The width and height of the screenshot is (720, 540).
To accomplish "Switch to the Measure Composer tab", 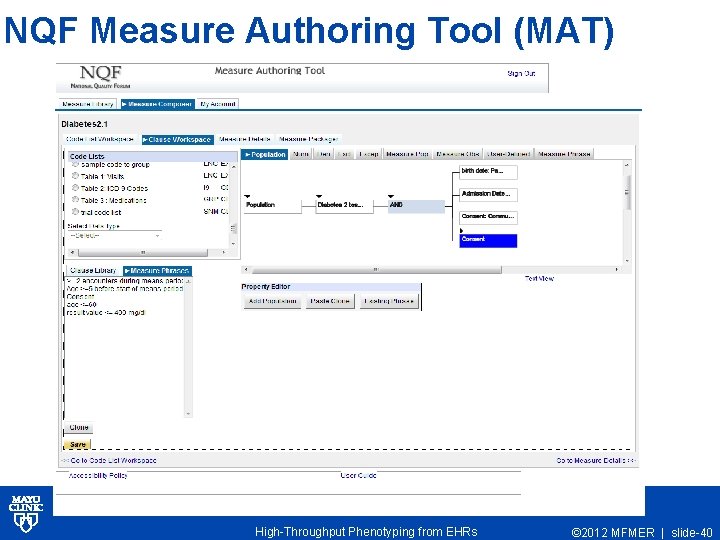I will (x=158, y=104).
